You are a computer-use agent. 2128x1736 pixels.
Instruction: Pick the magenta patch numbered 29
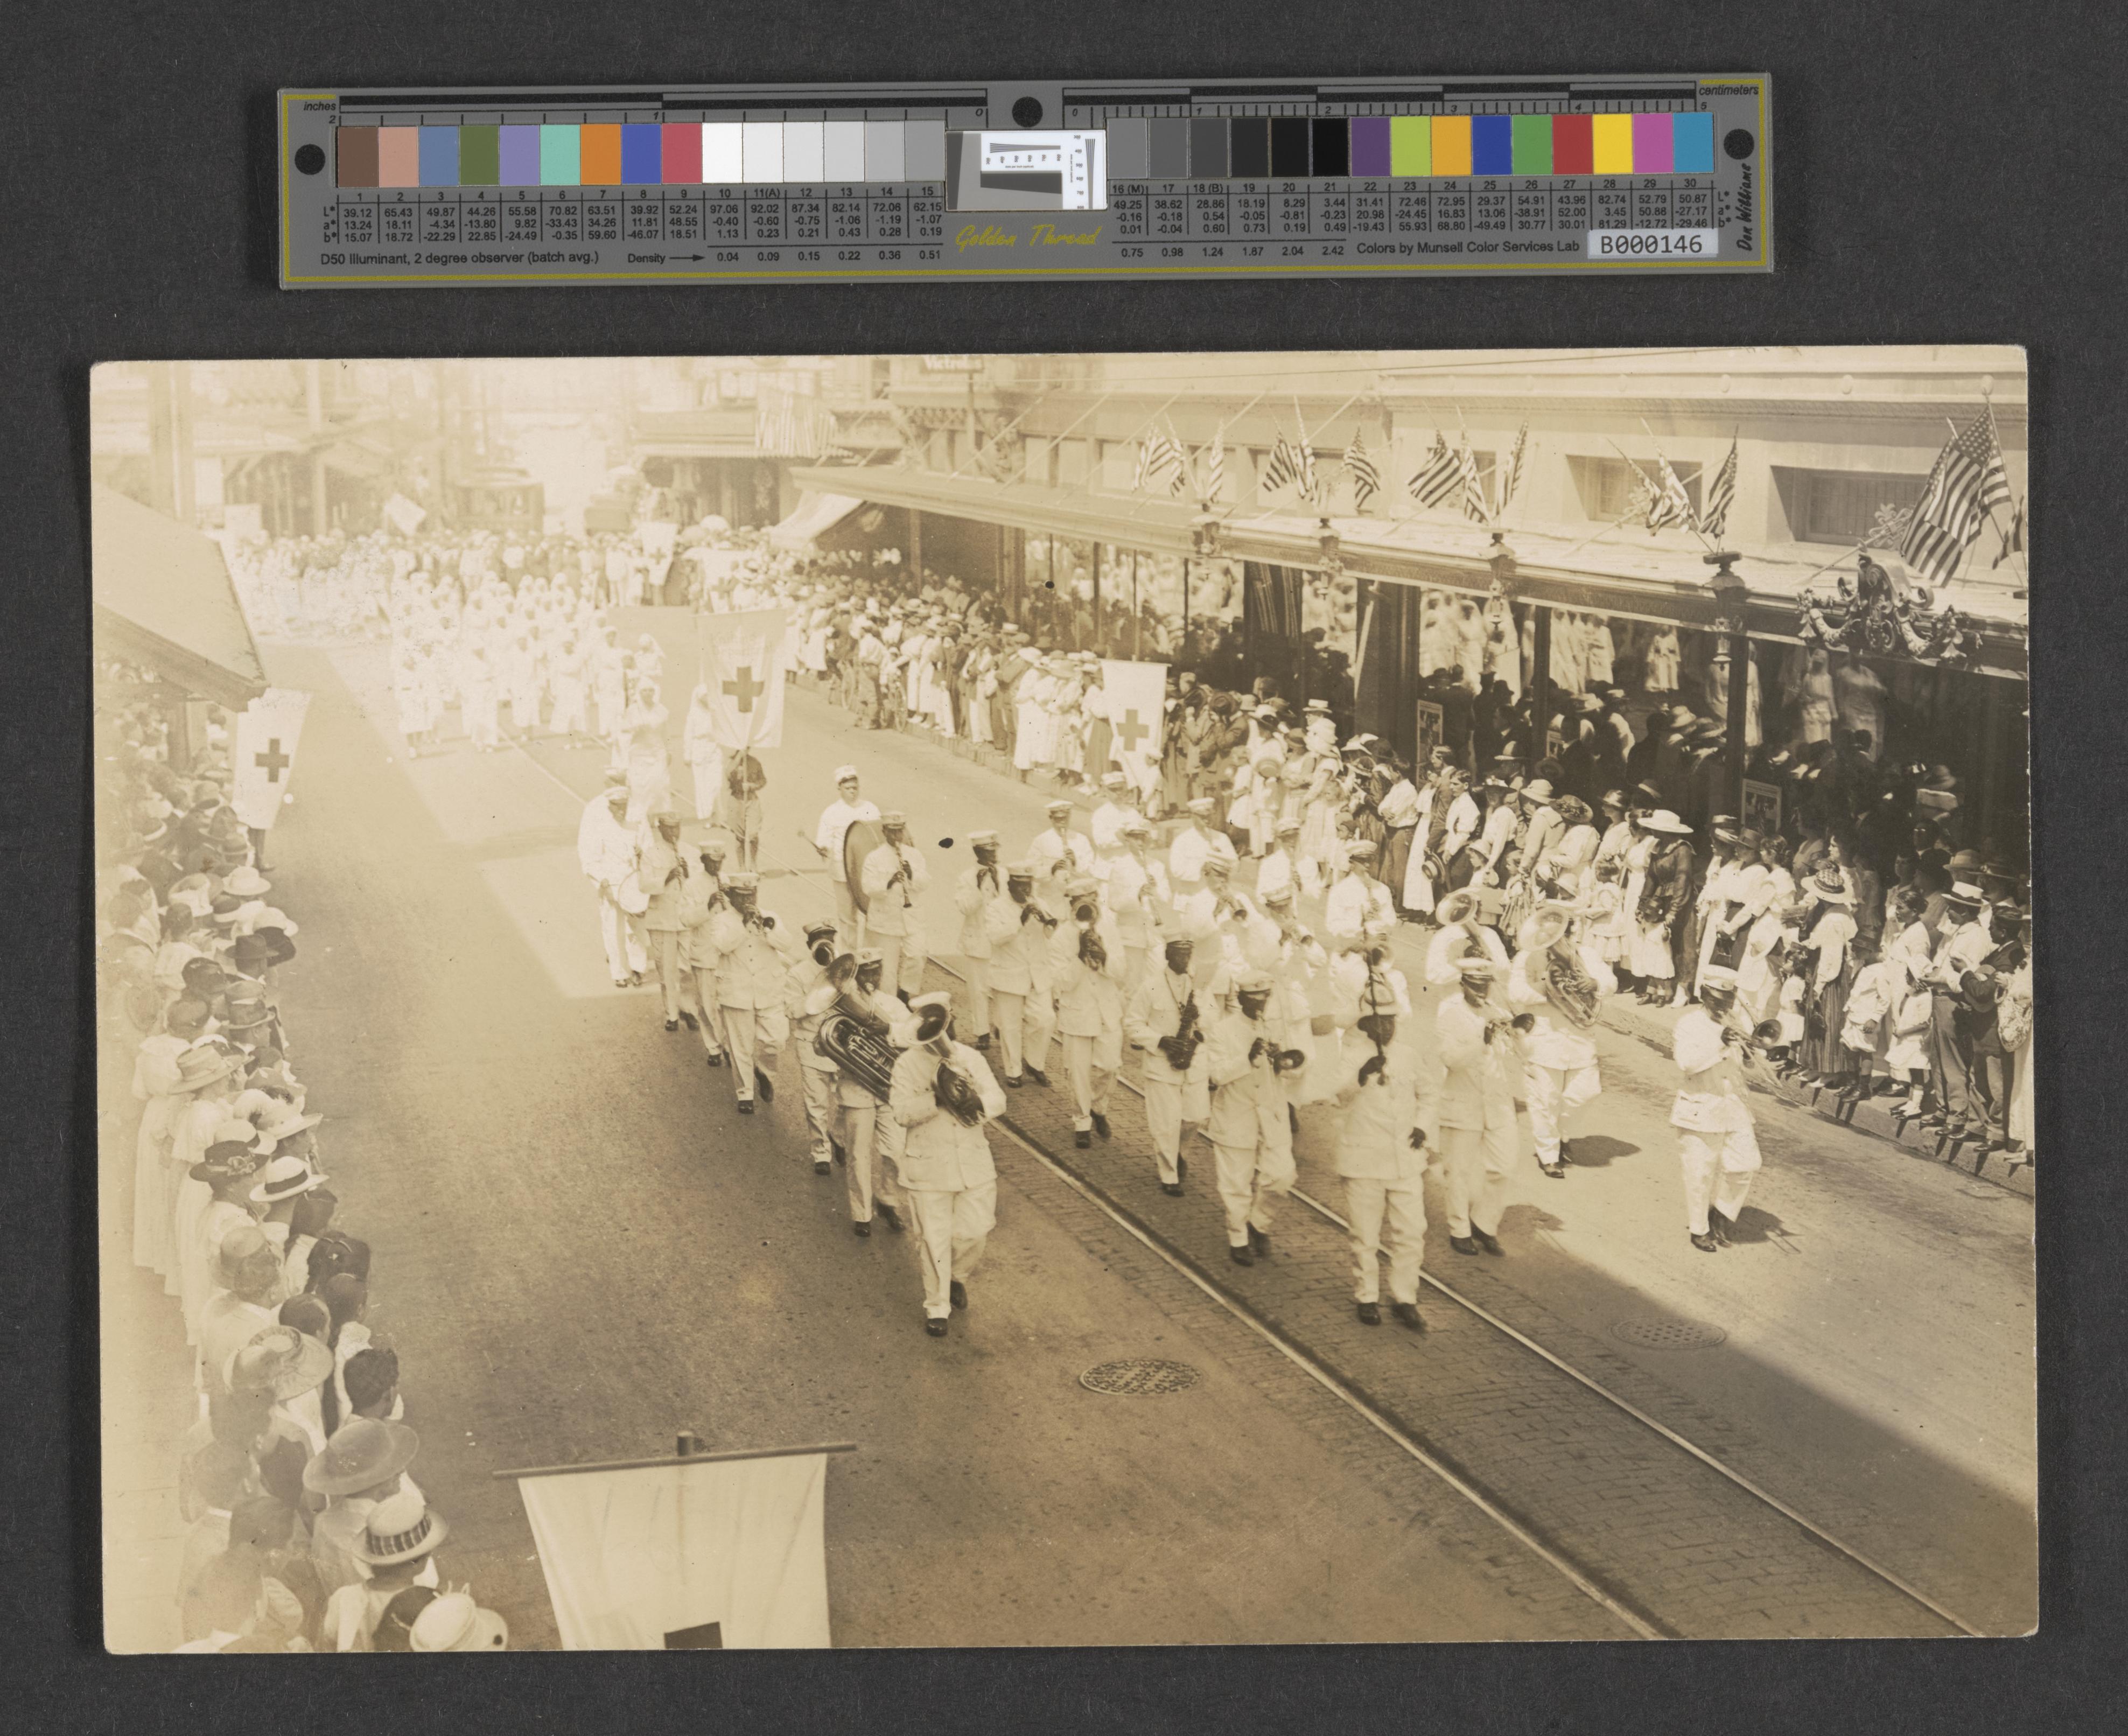pyautogui.click(x=1652, y=145)
